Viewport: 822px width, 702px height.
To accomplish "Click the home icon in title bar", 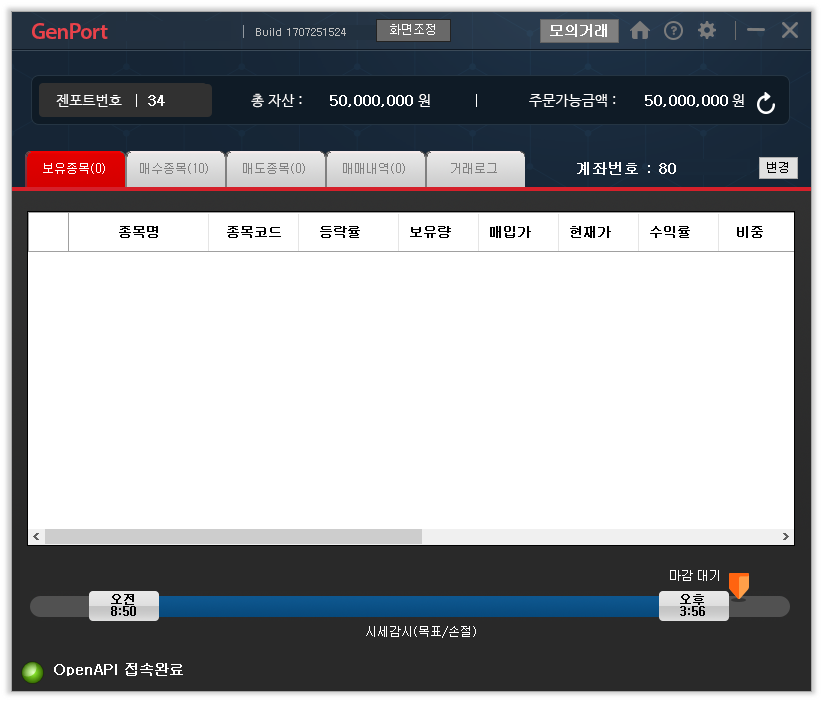I will pos(640,31).
